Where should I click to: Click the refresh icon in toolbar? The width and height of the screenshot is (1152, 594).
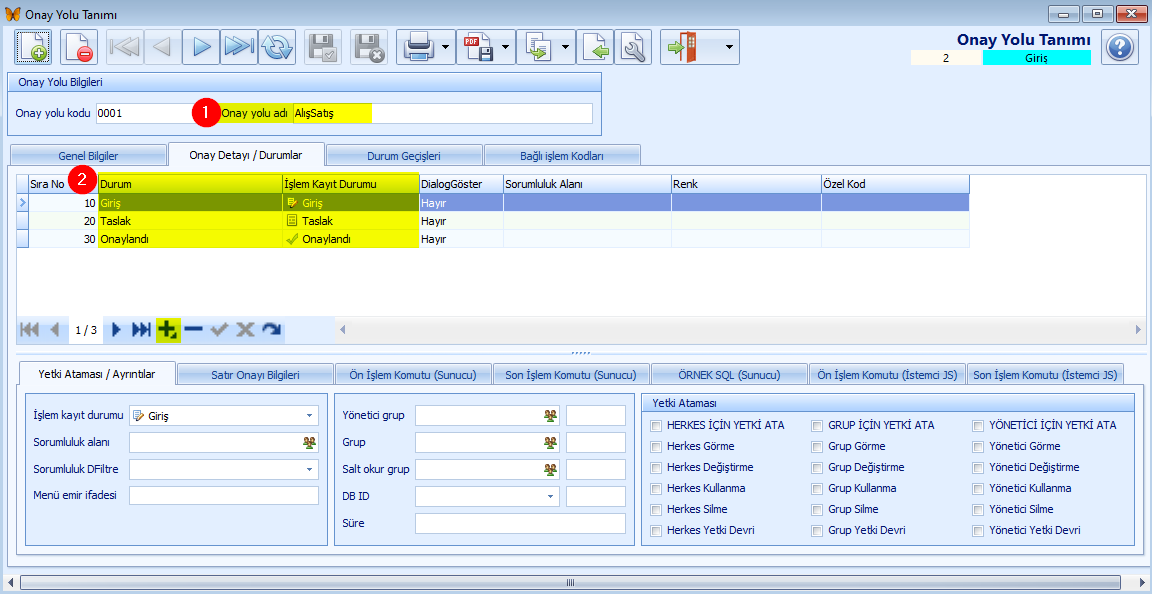277,47
